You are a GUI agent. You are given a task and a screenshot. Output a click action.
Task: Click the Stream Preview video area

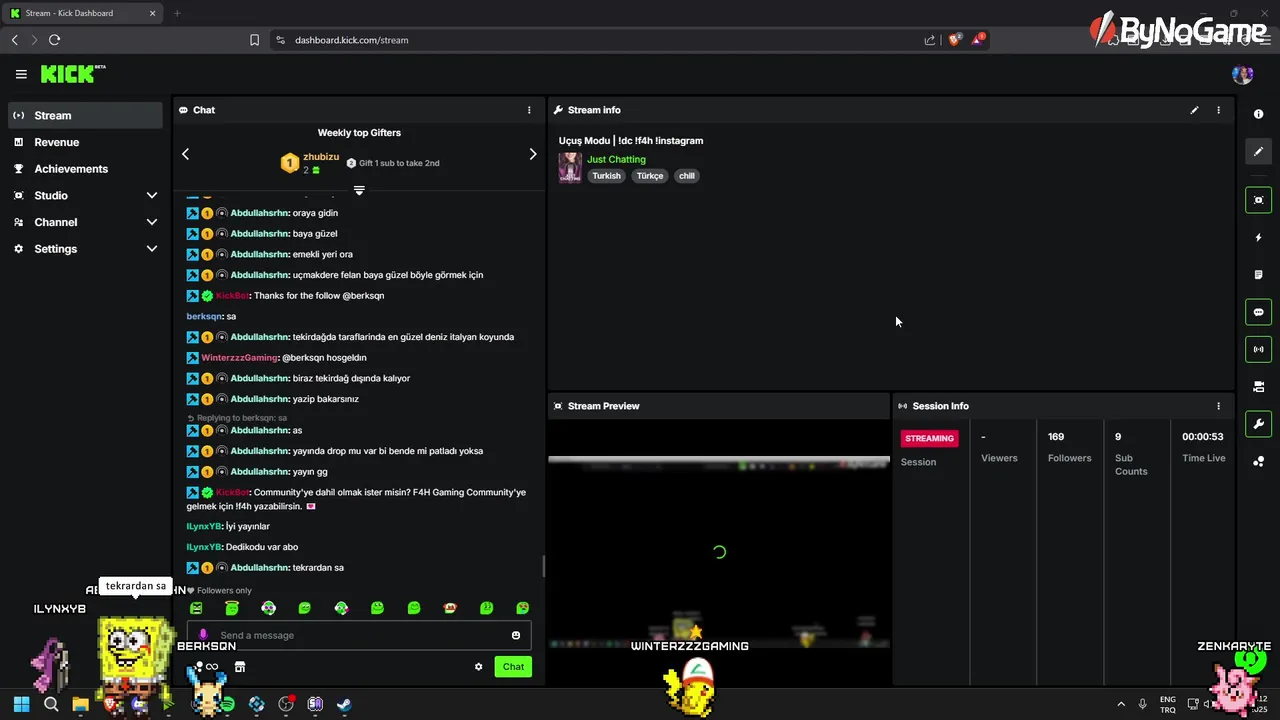point(719,552)
